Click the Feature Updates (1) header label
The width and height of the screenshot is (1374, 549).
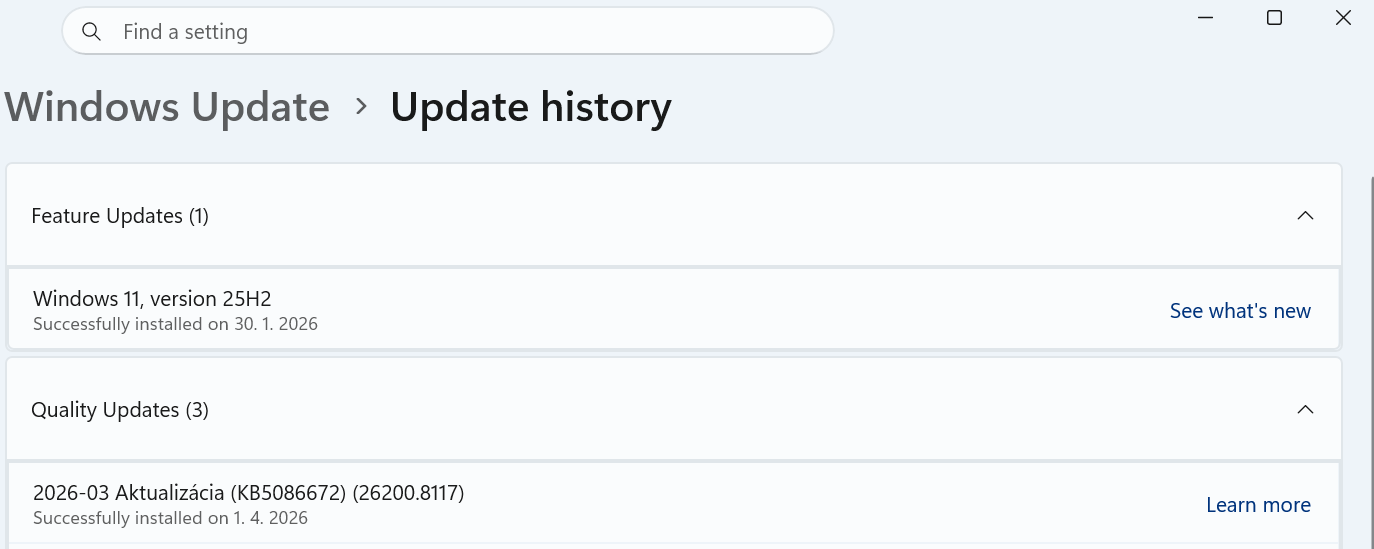point(120,216)
